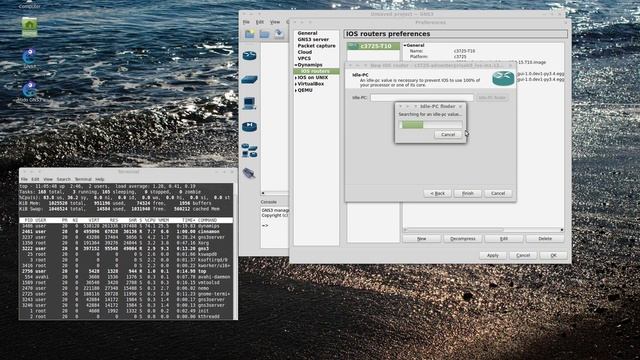
Task: Click the New button in IOS routers preferences
Action: tap(422, 238)
